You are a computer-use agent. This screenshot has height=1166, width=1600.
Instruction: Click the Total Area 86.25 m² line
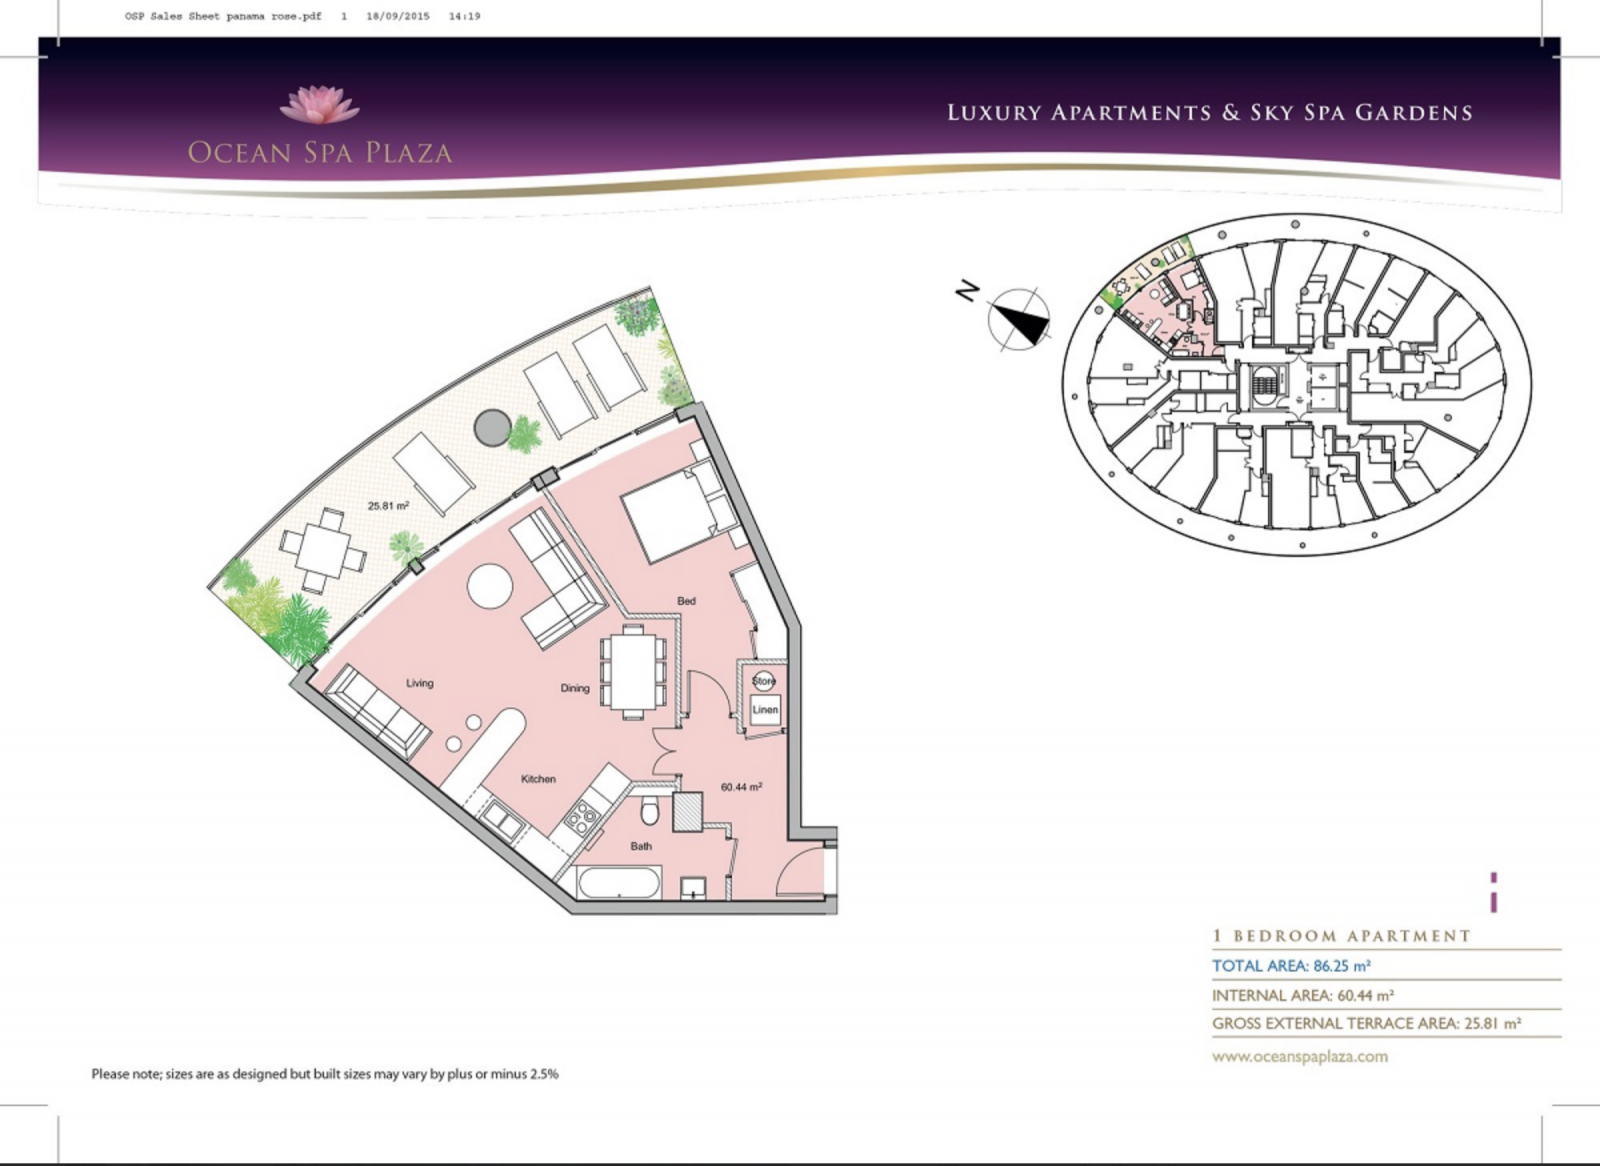tap(1291, 966)
